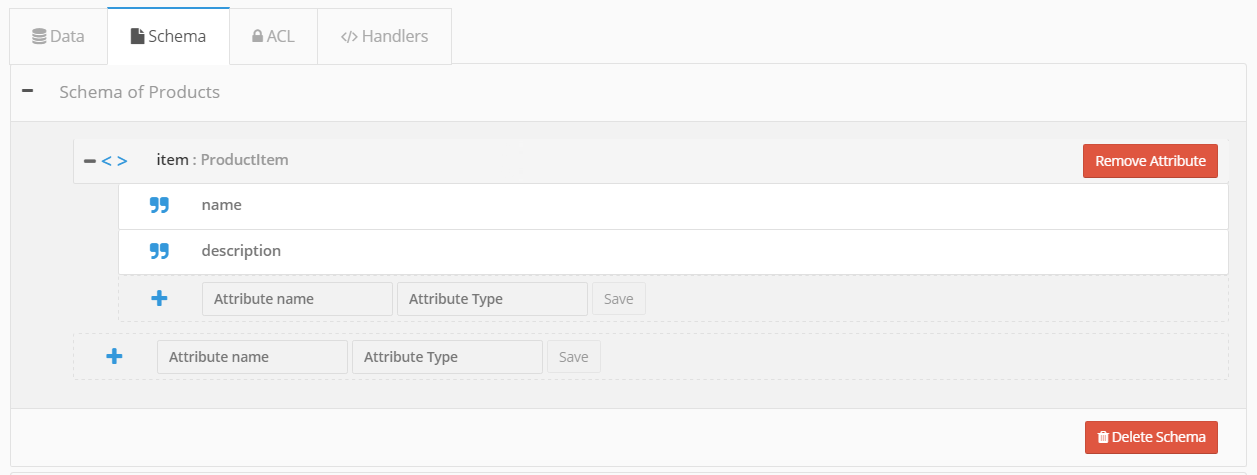Click the nested blue plus icon under description
The width and height of the screenshot is (1257, 475).
point(159,298)
